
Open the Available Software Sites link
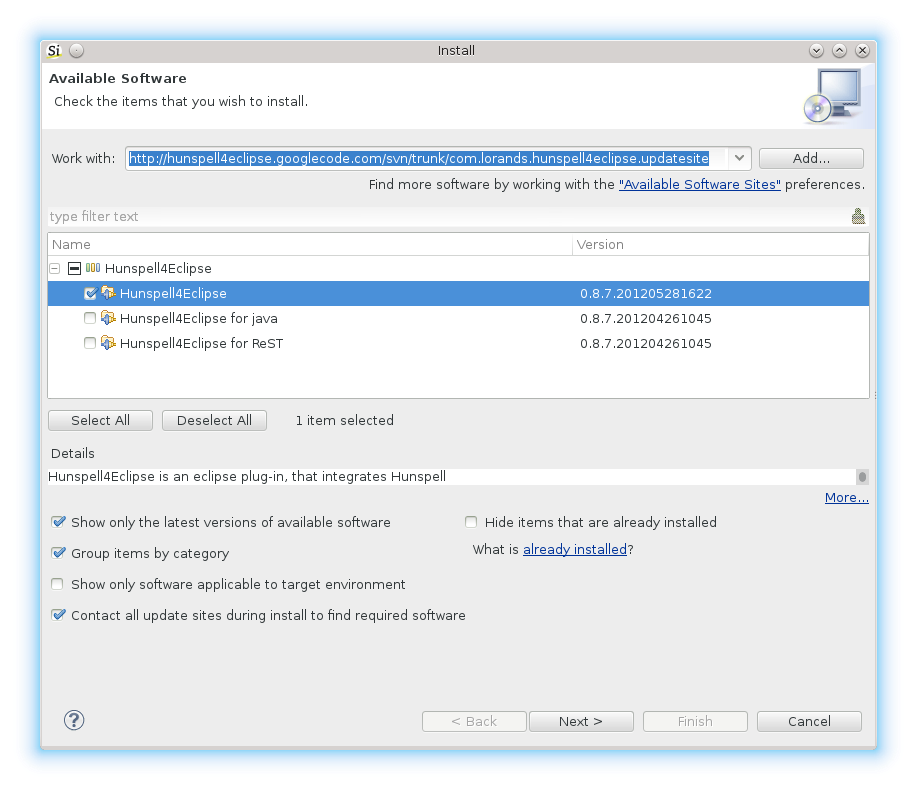click(699, 185)
